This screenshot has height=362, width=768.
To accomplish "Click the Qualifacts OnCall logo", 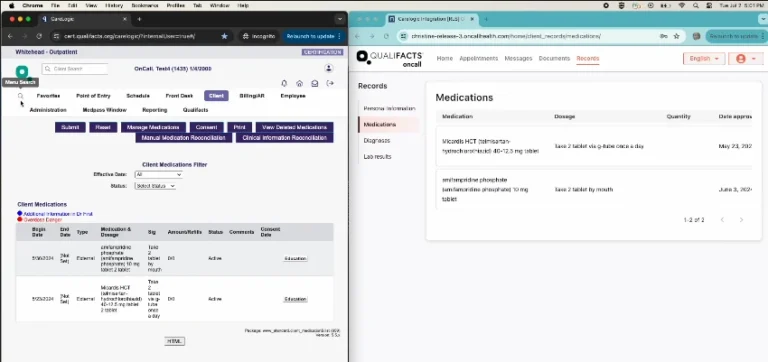I will [x=389, y=58].
